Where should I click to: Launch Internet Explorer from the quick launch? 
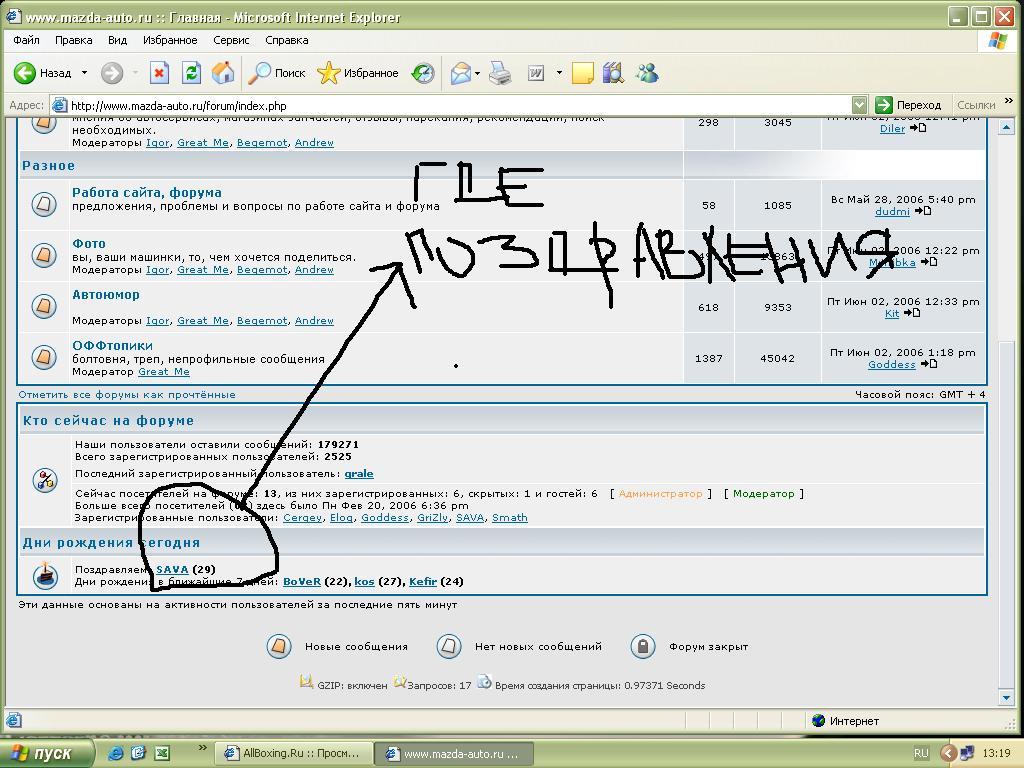coord(115,753)
